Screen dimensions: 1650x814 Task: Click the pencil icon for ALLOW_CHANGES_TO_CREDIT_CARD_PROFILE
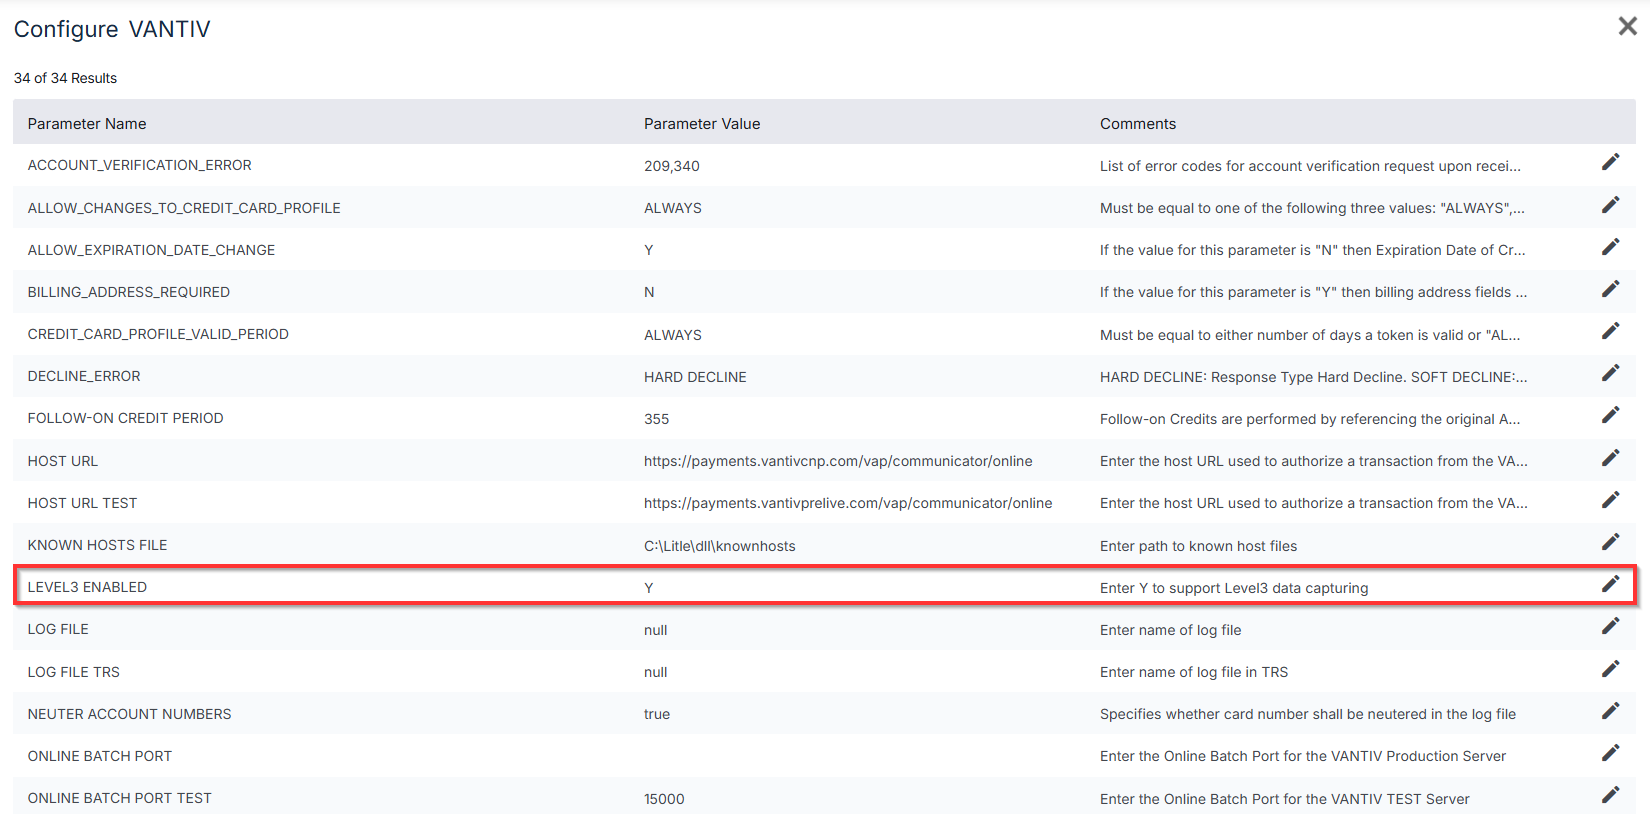coord(1610,205)
